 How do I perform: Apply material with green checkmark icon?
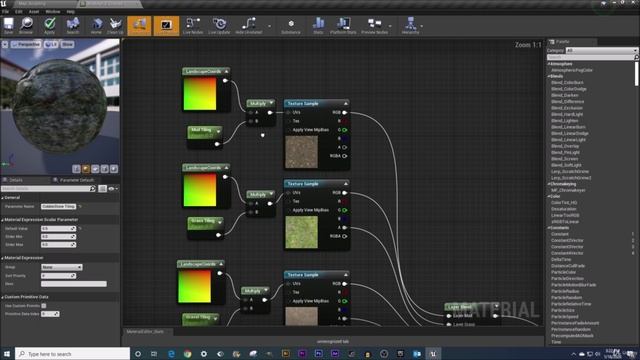click(49, 24)
